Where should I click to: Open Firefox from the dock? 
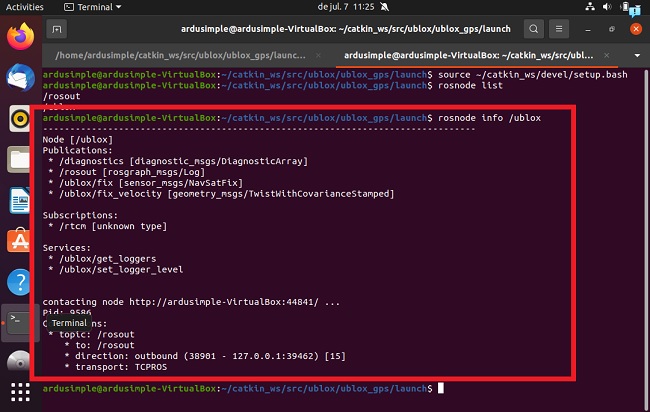tap(20, 37)
